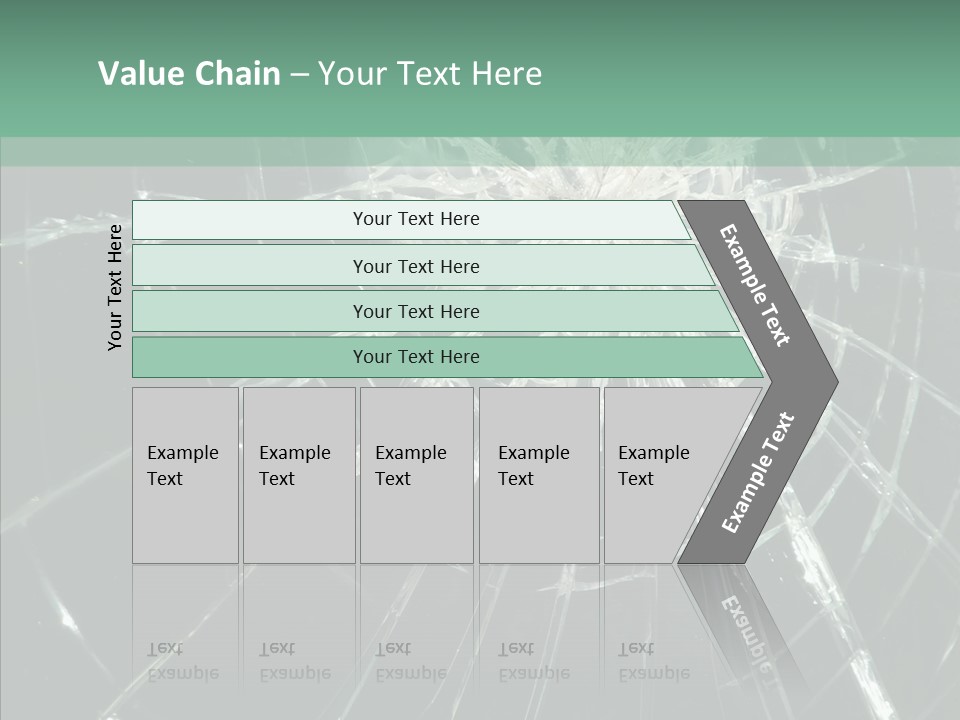Screen dimensions: 960x720
Task: Select the third "Your Text Here" bar
Action: (416, 312)
